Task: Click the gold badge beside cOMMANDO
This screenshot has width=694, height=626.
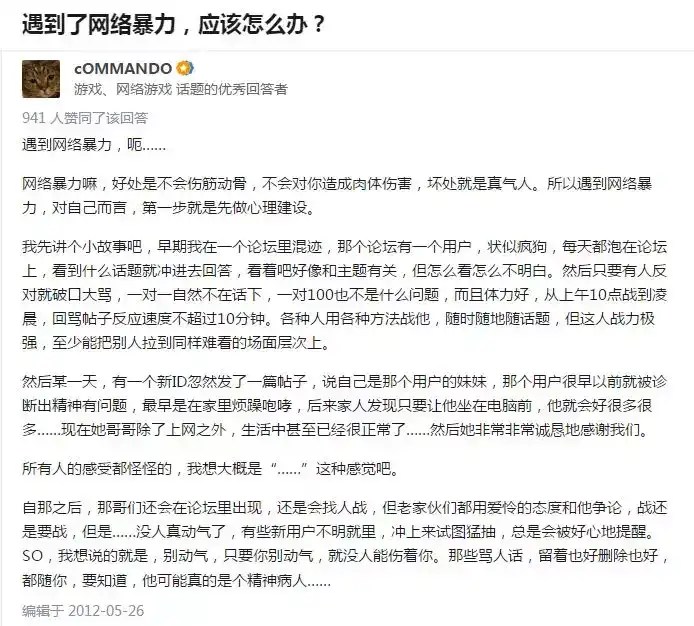Action: [x=184, y=68]
